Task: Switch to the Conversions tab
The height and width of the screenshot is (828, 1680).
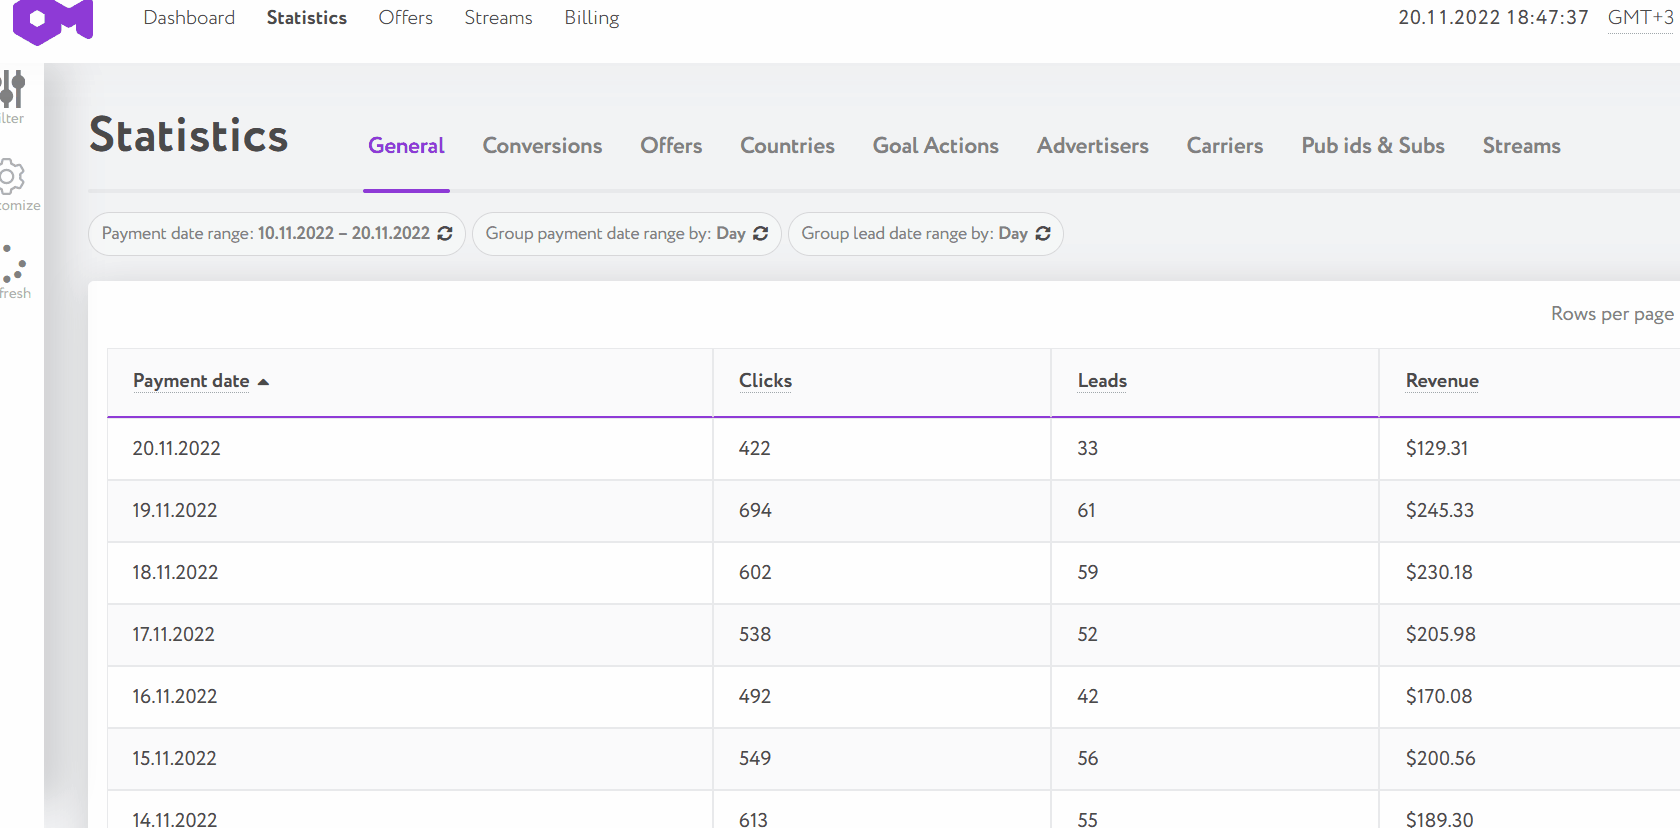Action: click(542, 146)
